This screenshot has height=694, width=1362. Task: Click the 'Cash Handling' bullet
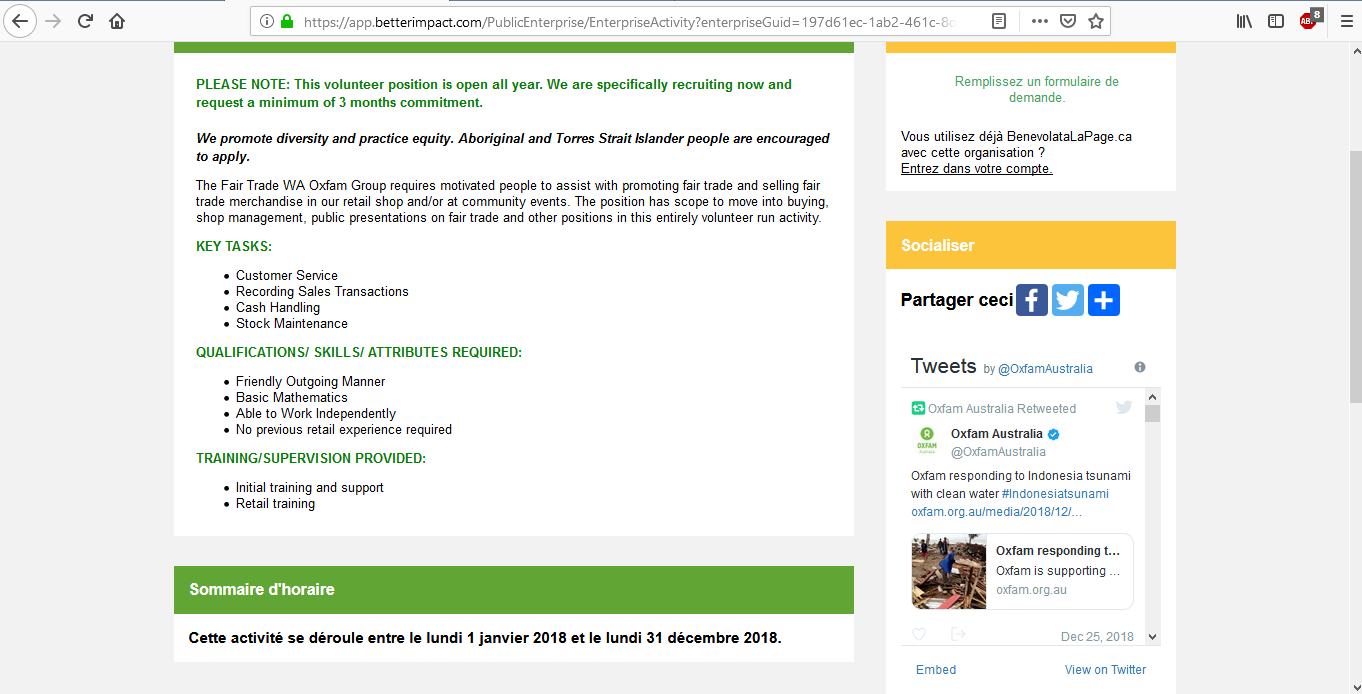click(278, 308)
